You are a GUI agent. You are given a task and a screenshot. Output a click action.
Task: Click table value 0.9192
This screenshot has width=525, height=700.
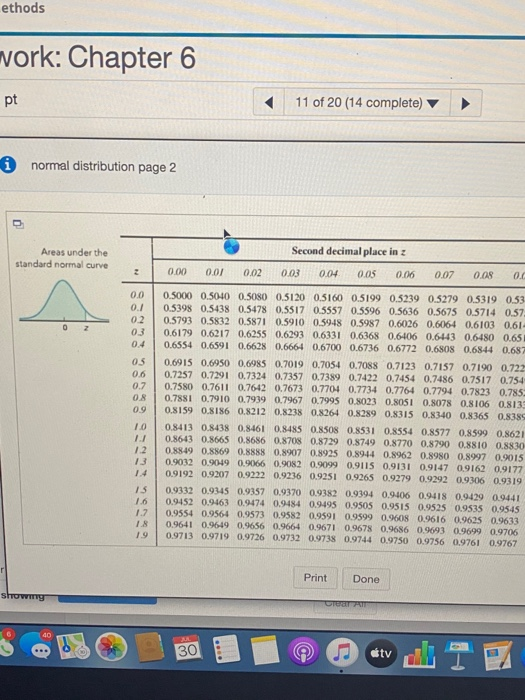click(179, 474)
